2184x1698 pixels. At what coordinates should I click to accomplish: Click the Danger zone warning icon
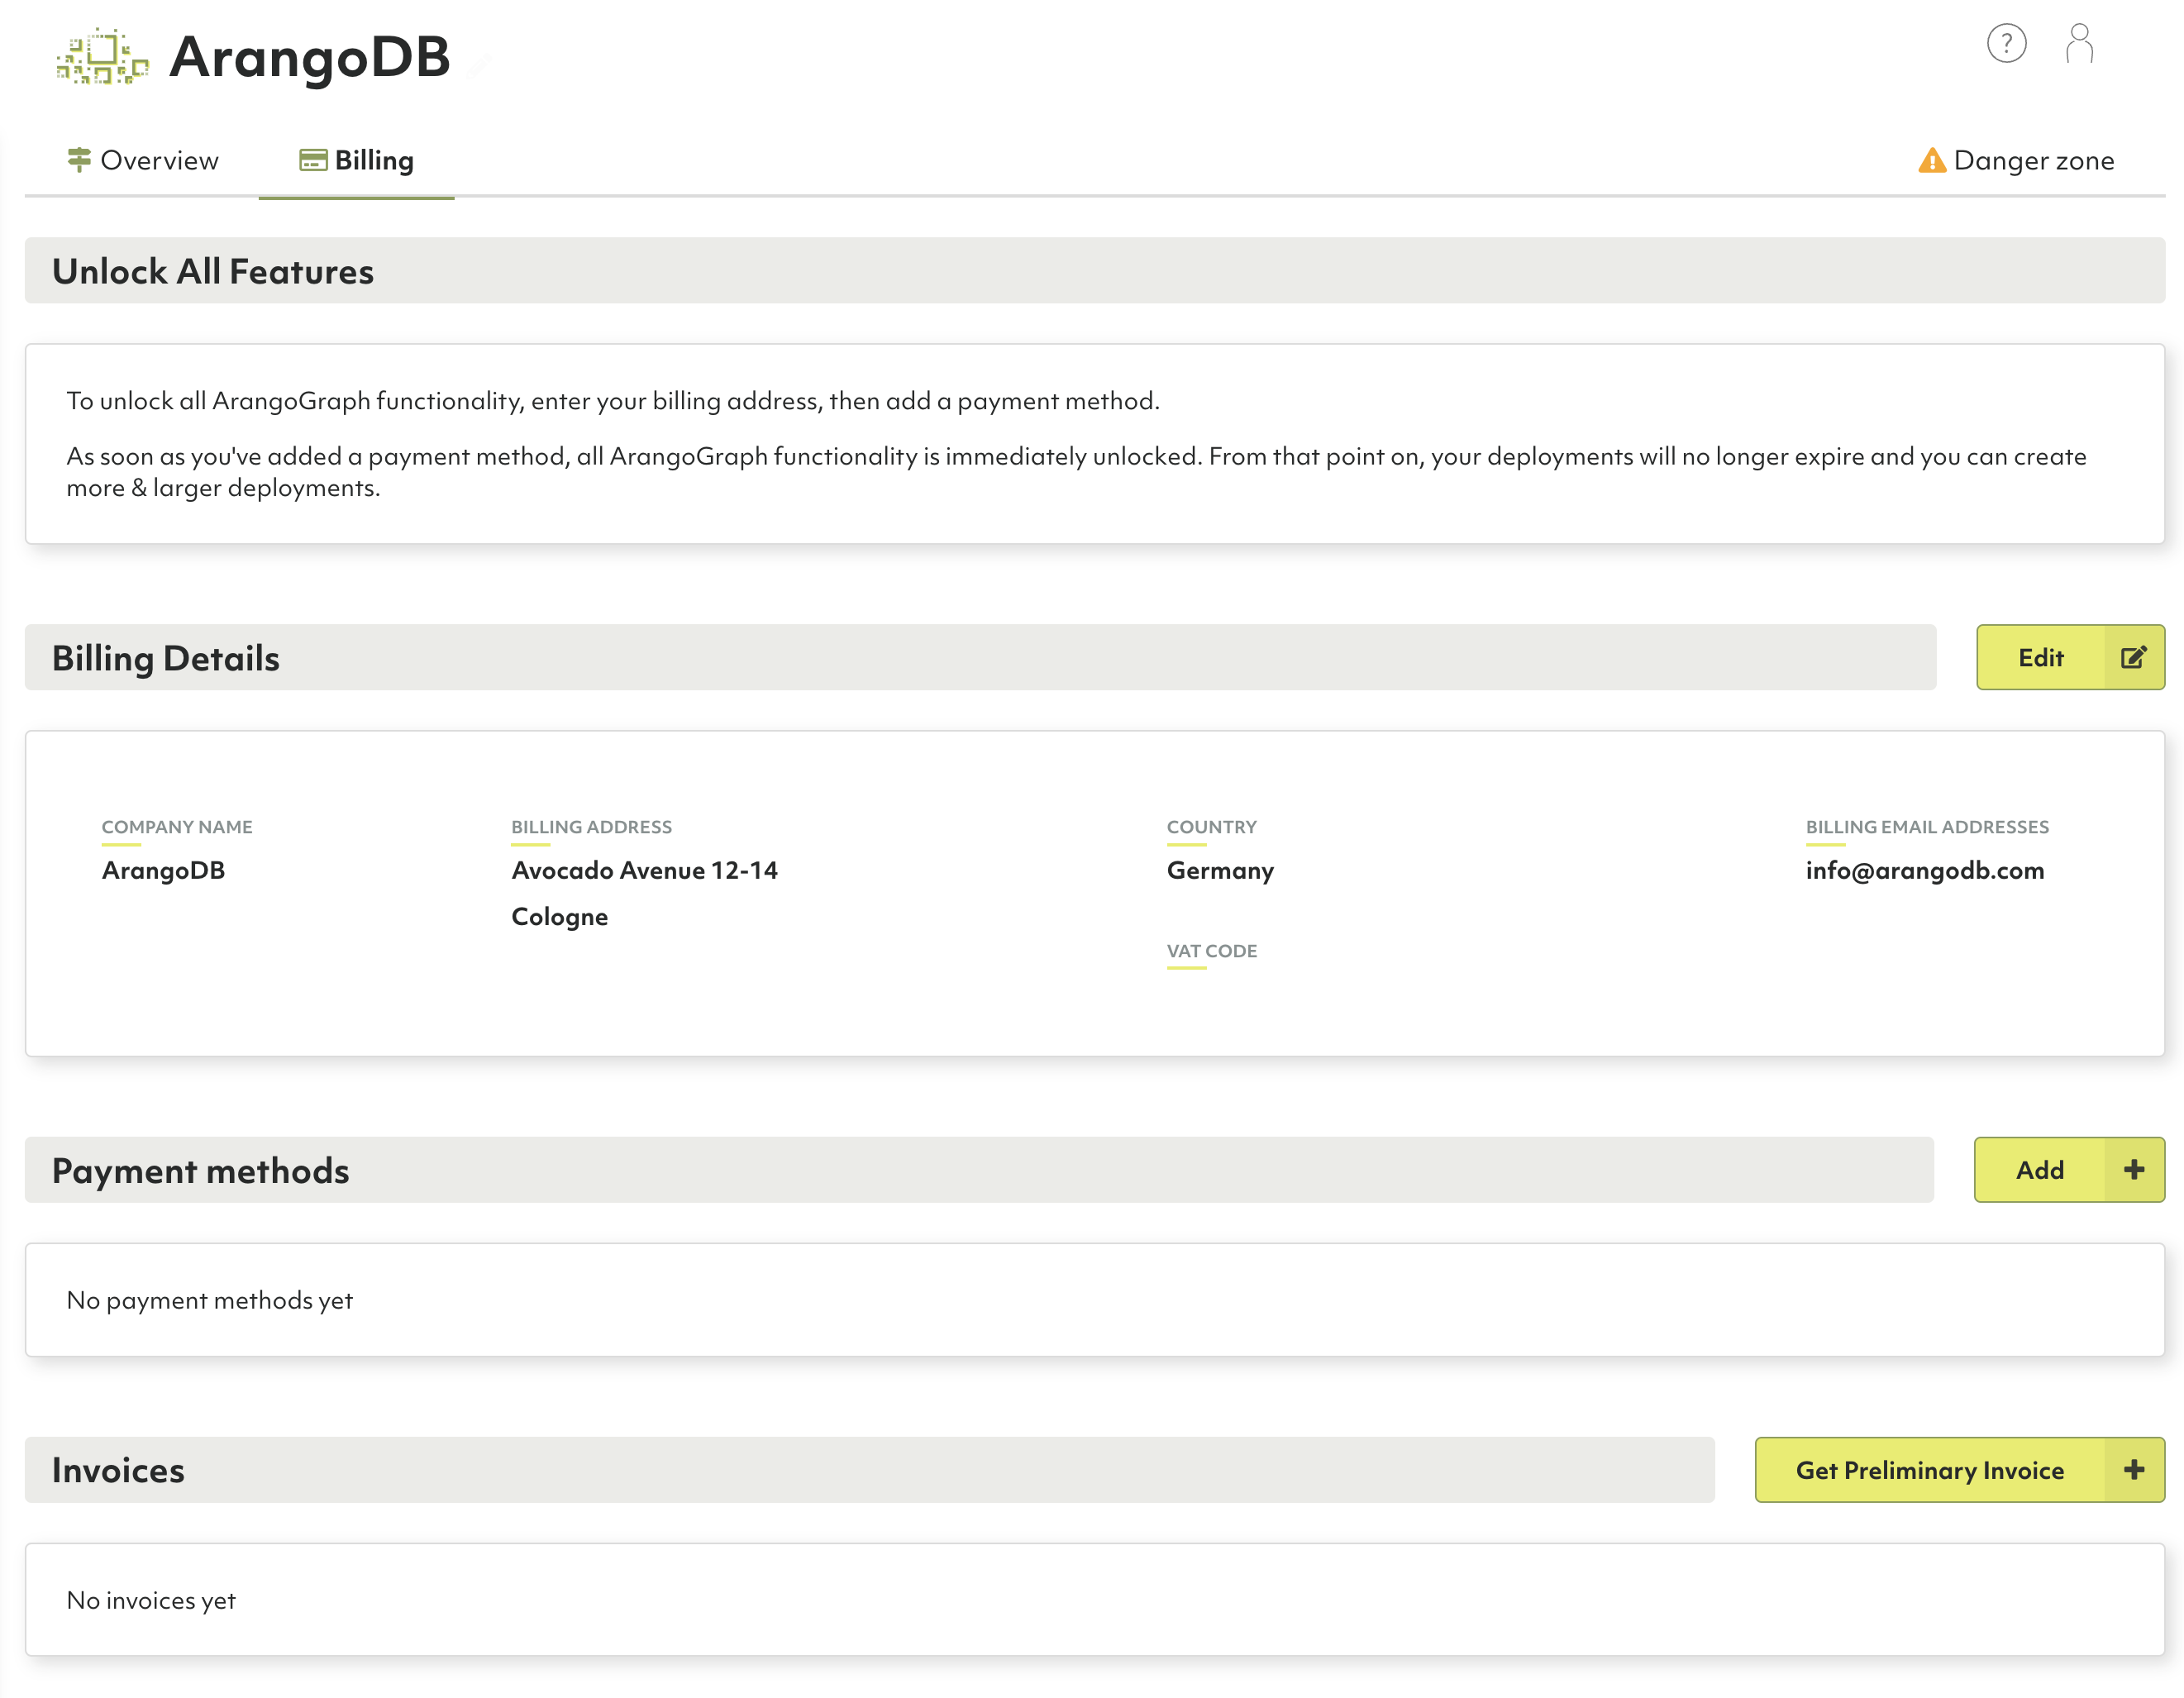[x=1932, y=160]
